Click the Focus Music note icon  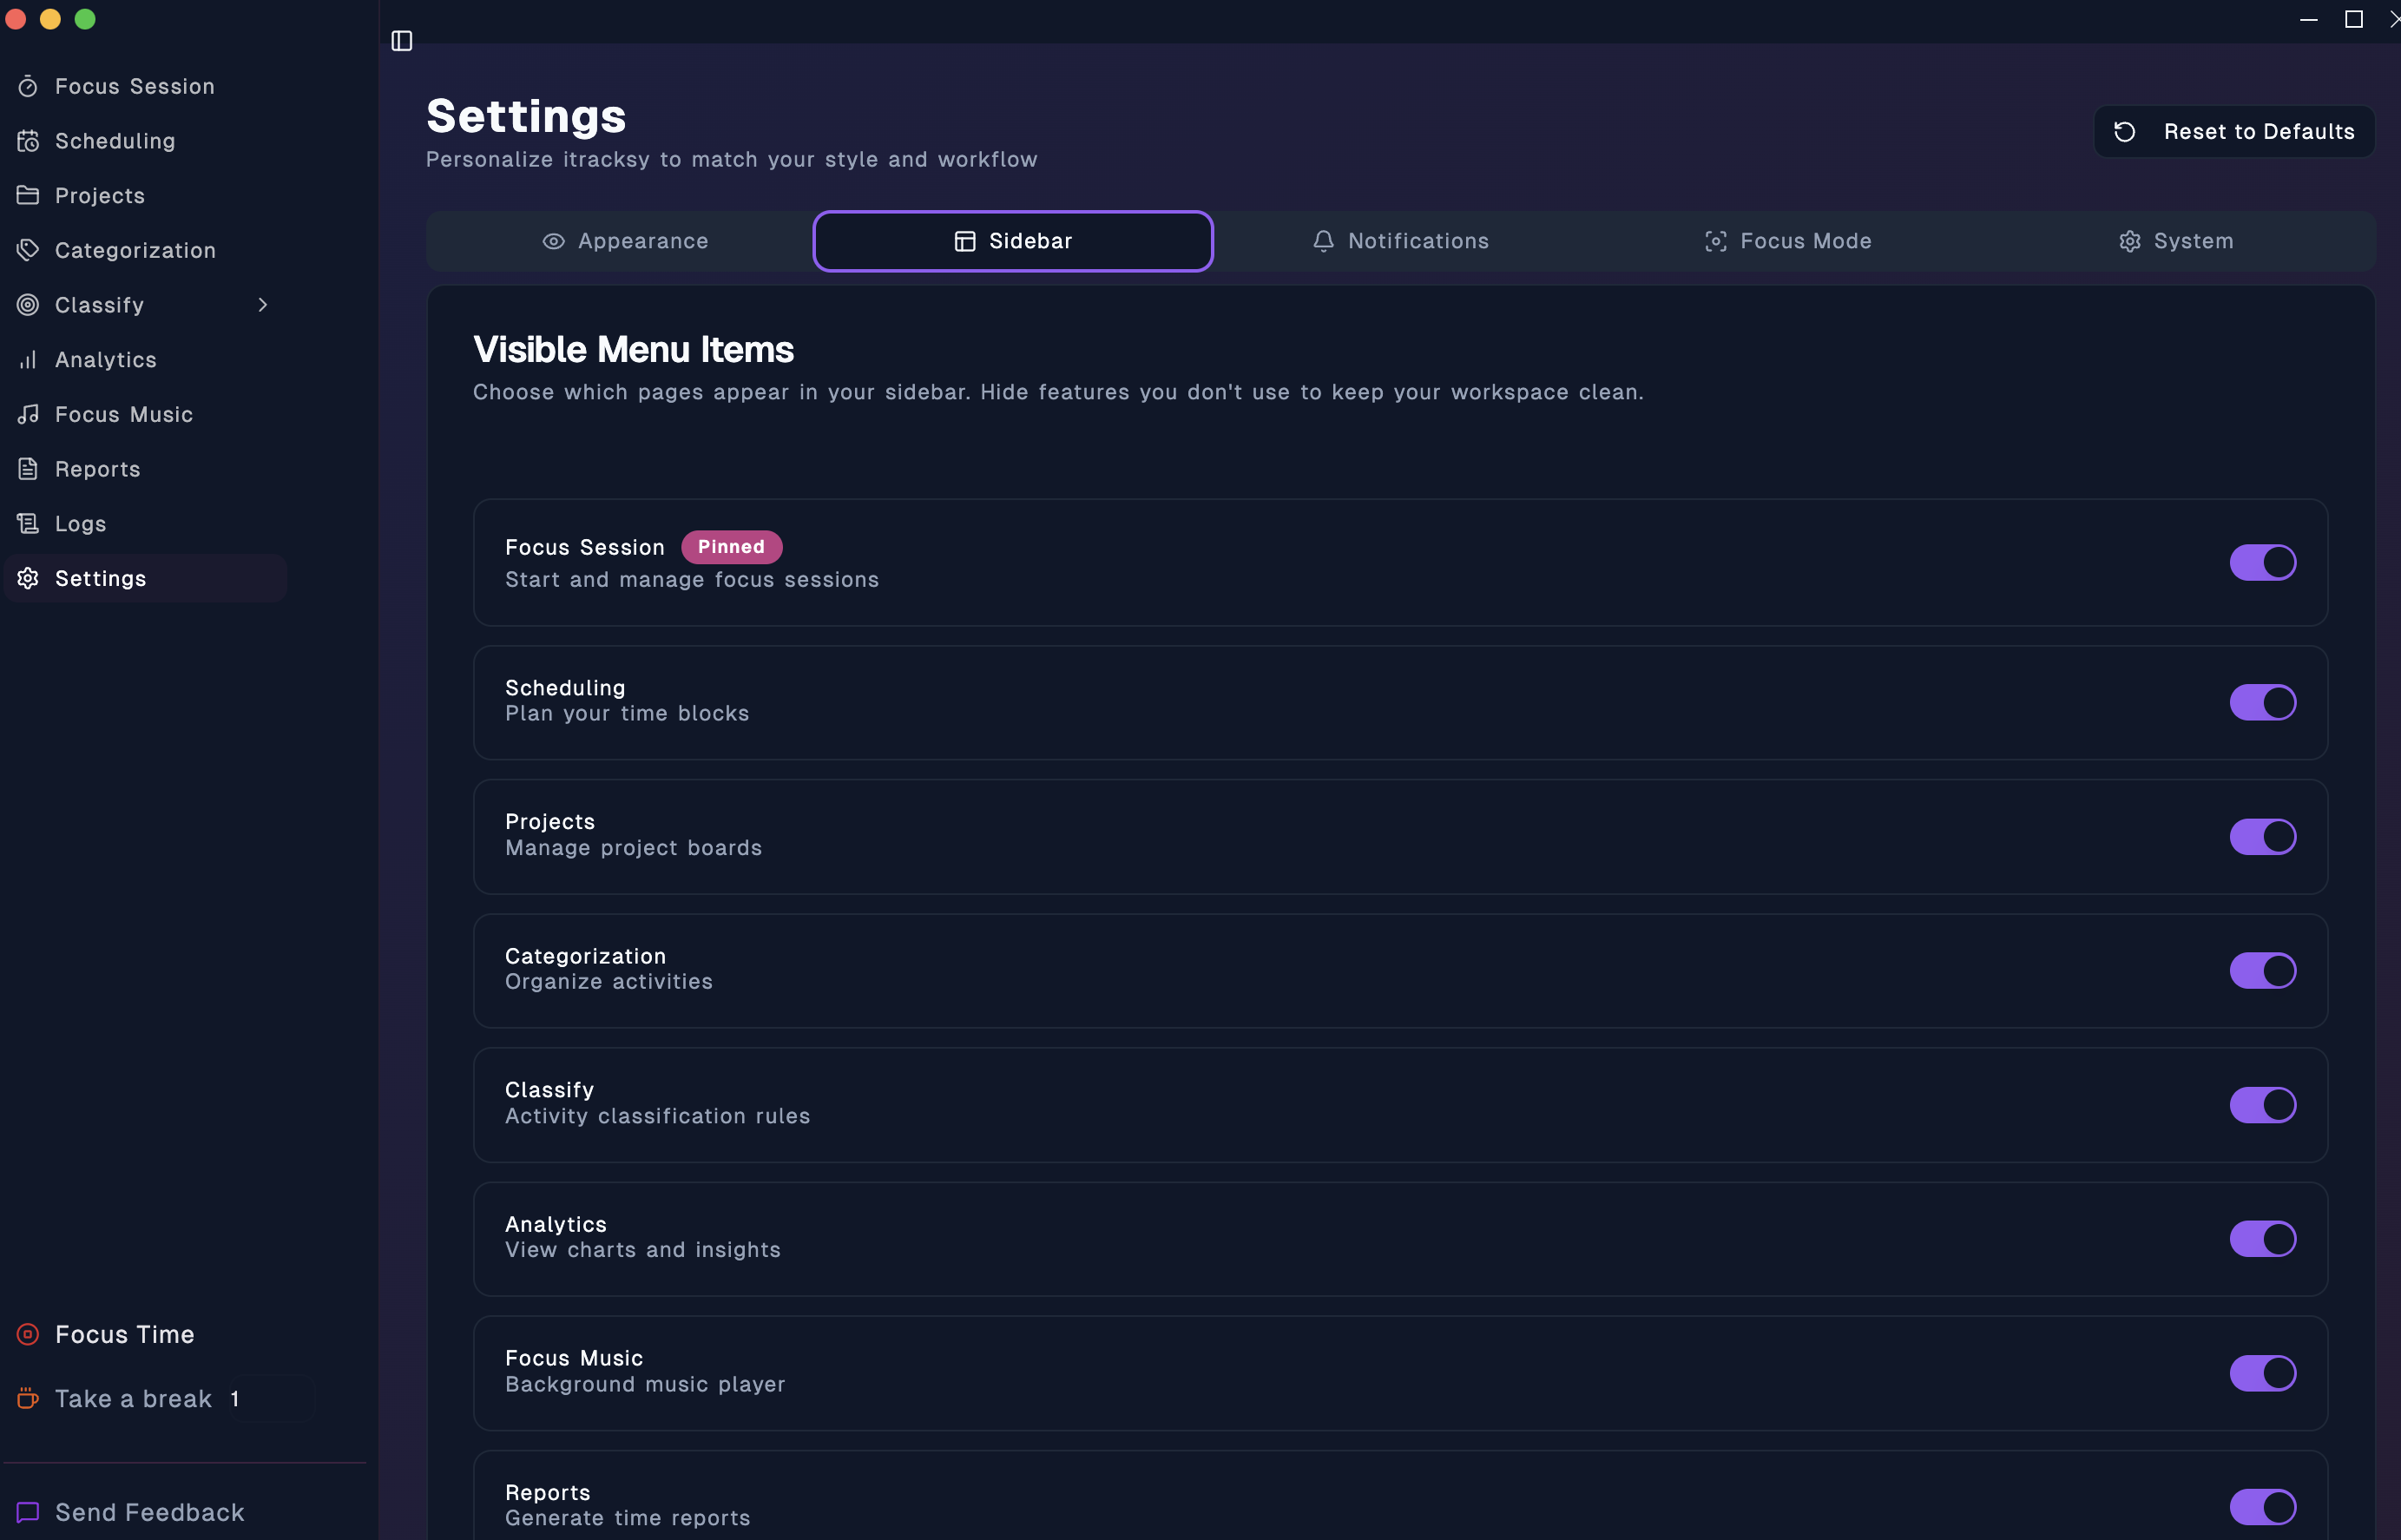click(28, 414)
